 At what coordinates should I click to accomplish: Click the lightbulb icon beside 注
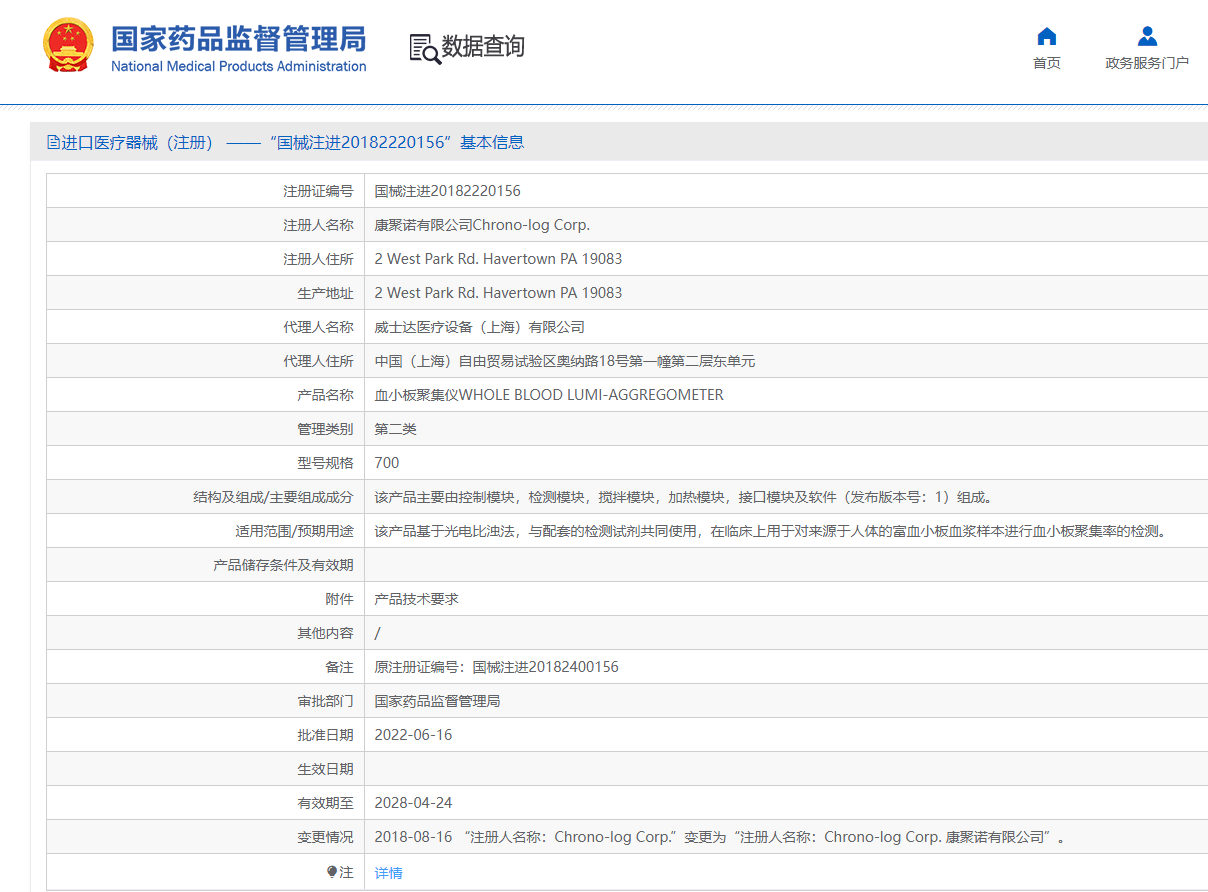(332, 872)
